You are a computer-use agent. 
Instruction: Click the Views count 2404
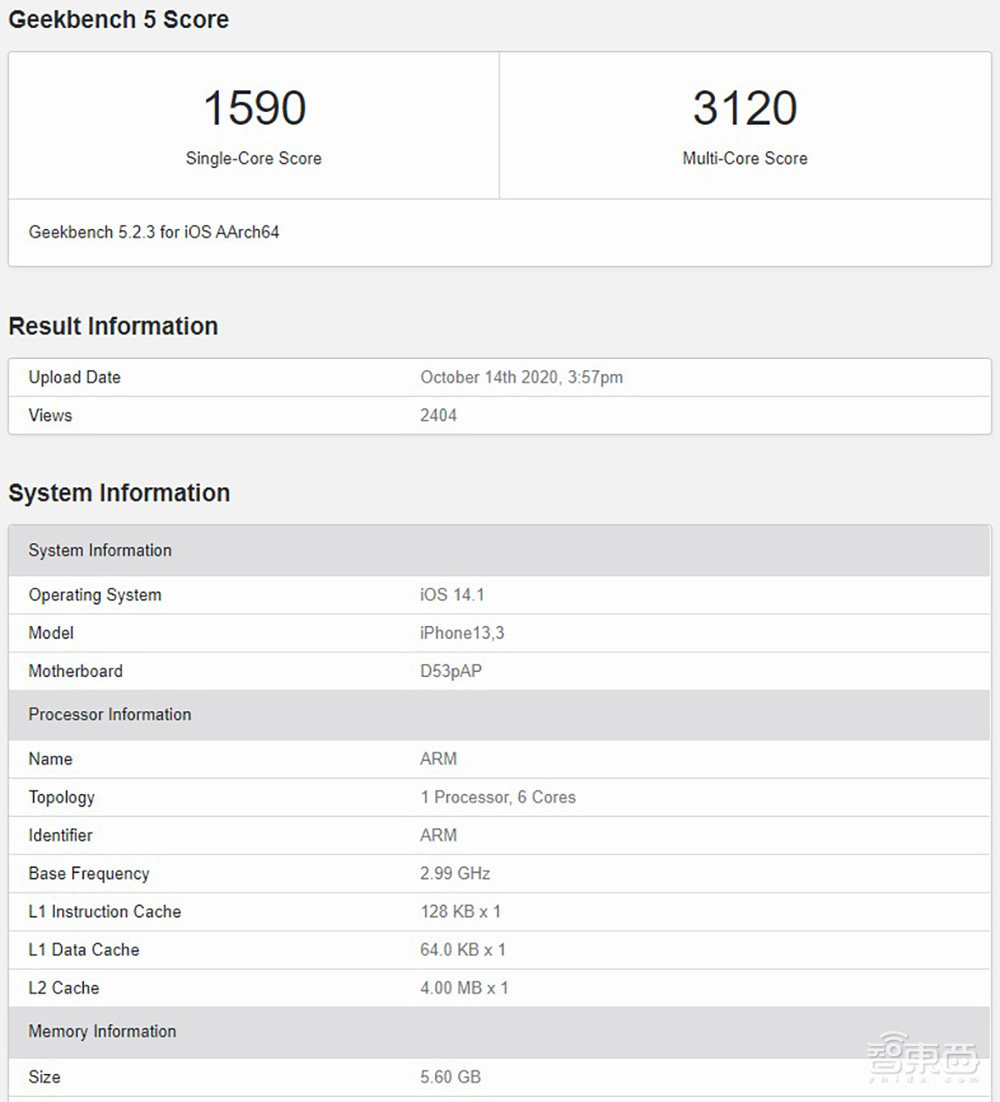click(439, 415)
